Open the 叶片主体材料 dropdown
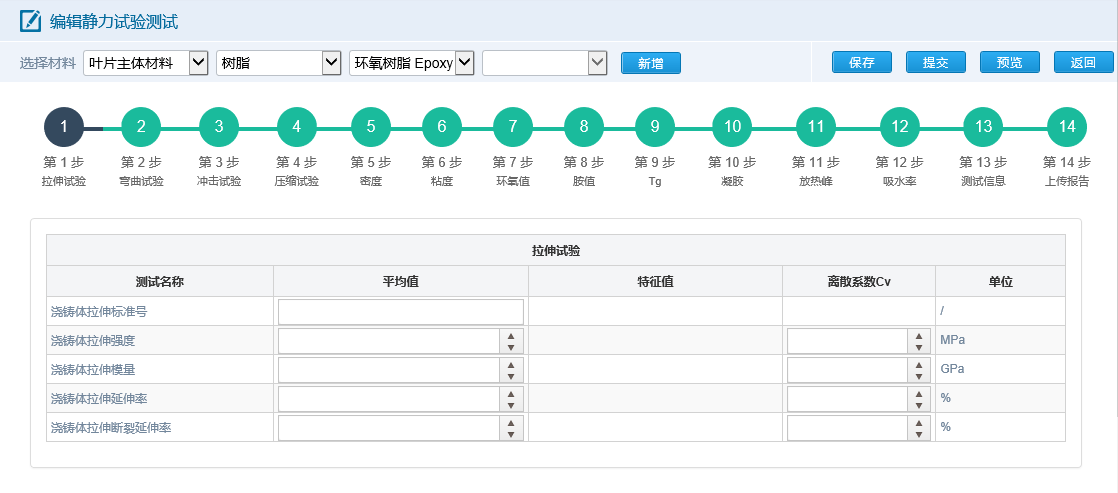The image size is (1118, 493). pyautogui.click(x=145, y=63)
